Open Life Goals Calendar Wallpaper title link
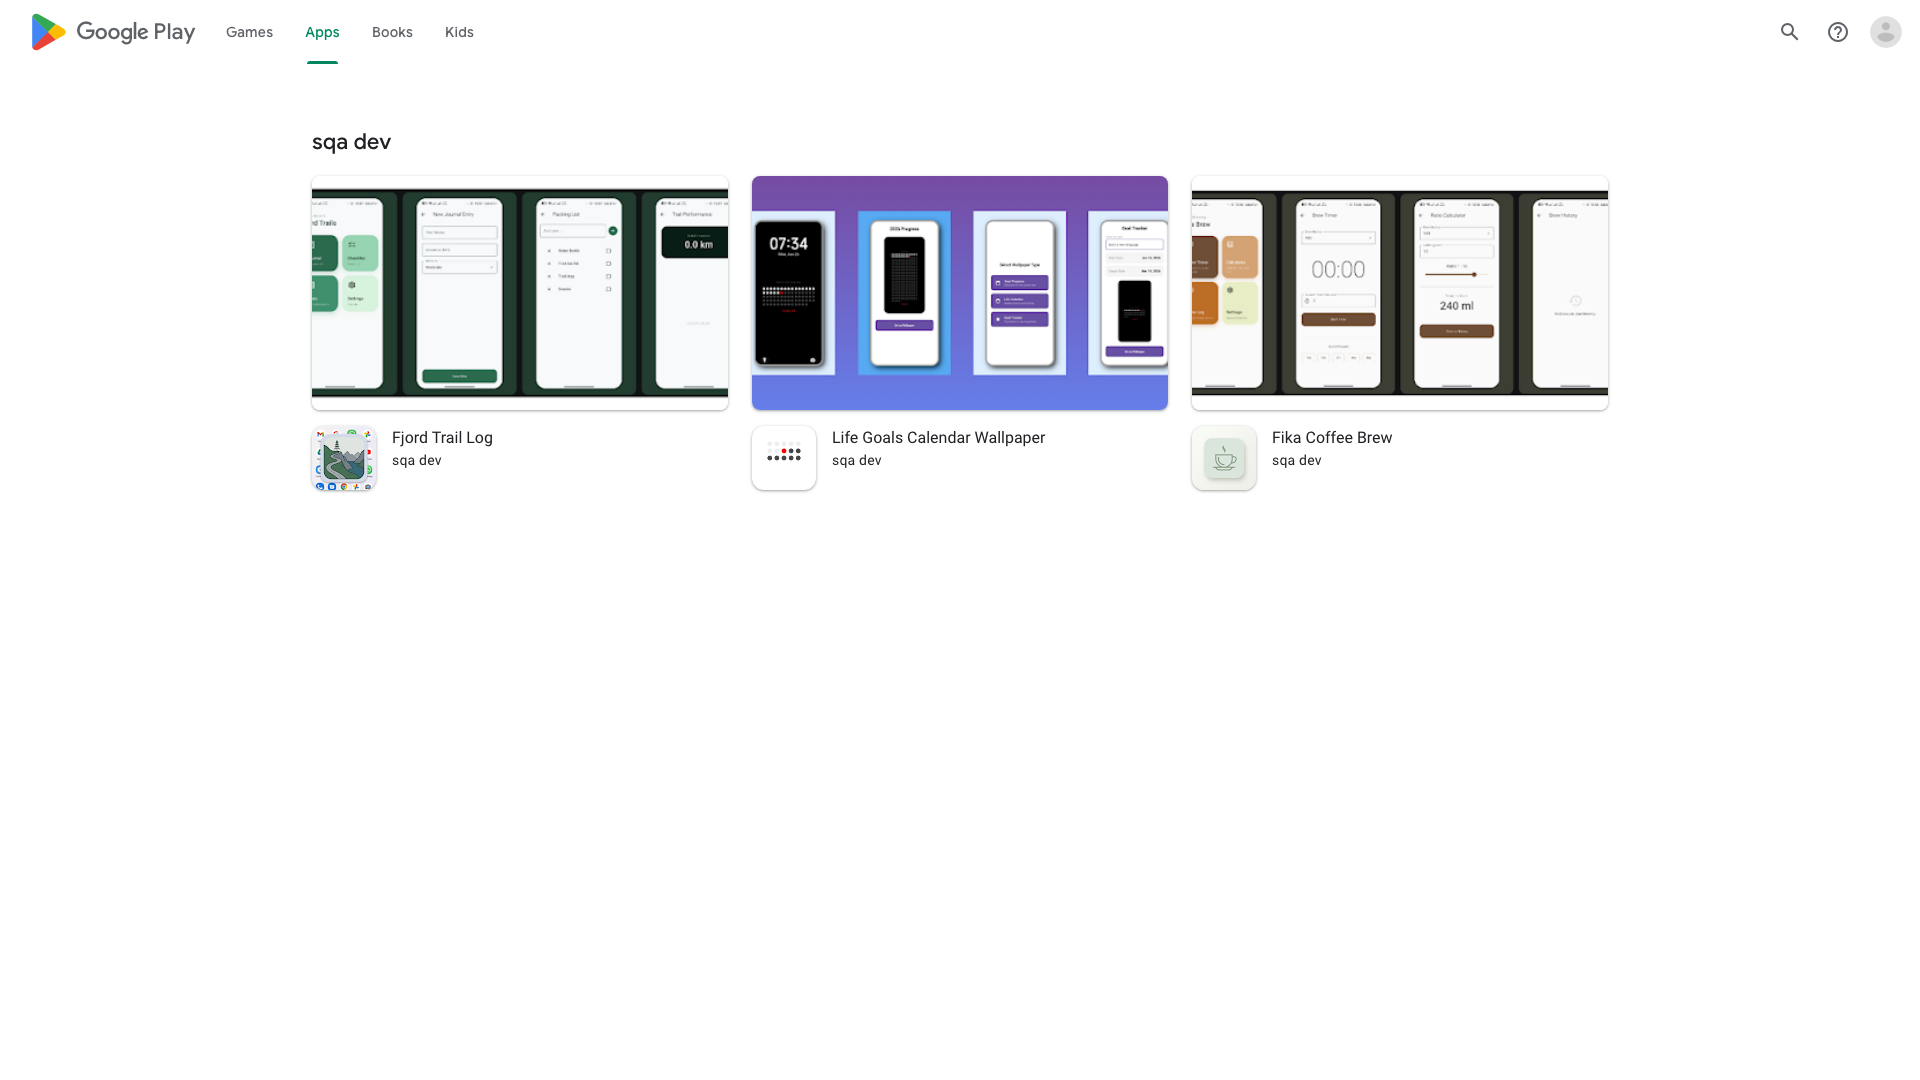This screenshot has height=1080, width=1920. click(x=938, y=438)
